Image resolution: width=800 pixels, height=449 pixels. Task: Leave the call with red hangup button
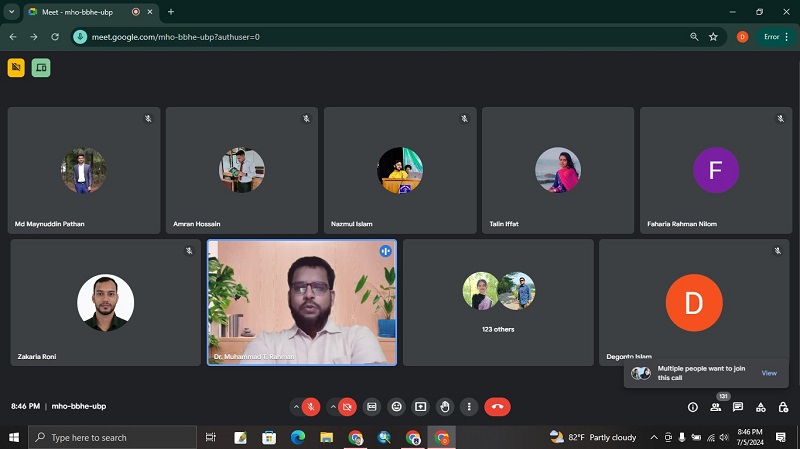497,407
